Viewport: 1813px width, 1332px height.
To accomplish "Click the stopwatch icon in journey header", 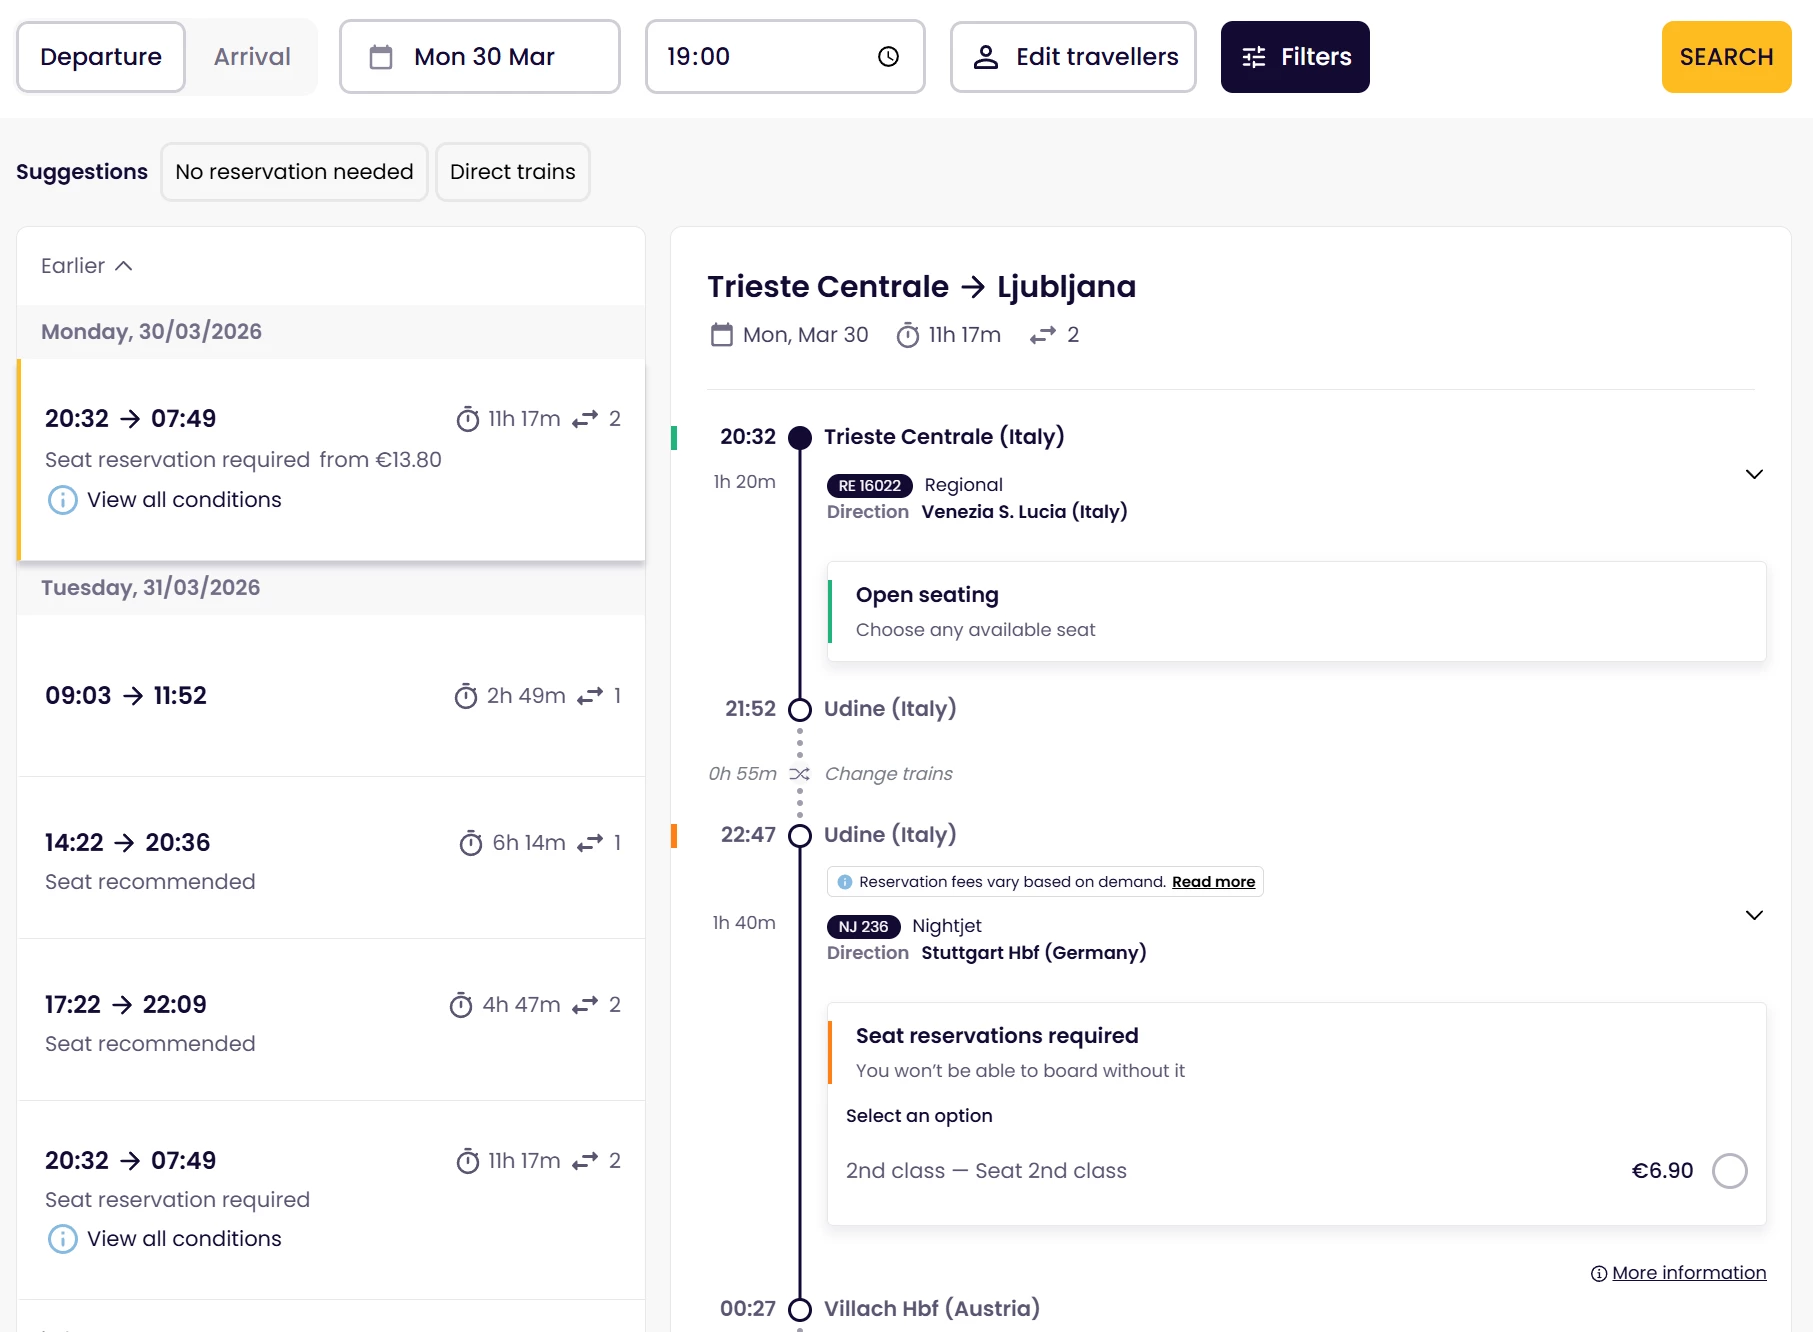I will (x=908, y=335).
